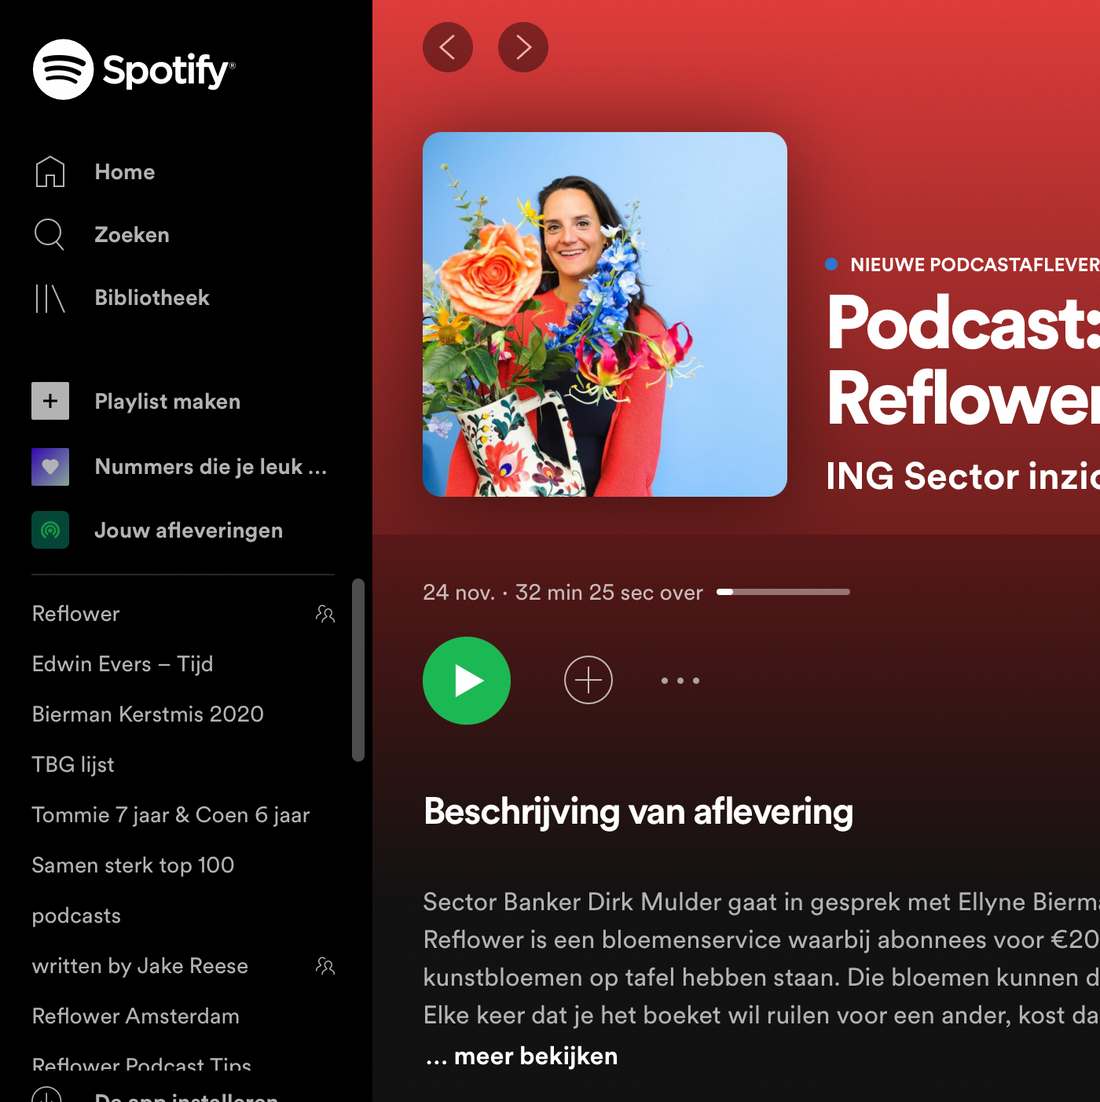Click De app installeren at the bottom

[185, 1096]
